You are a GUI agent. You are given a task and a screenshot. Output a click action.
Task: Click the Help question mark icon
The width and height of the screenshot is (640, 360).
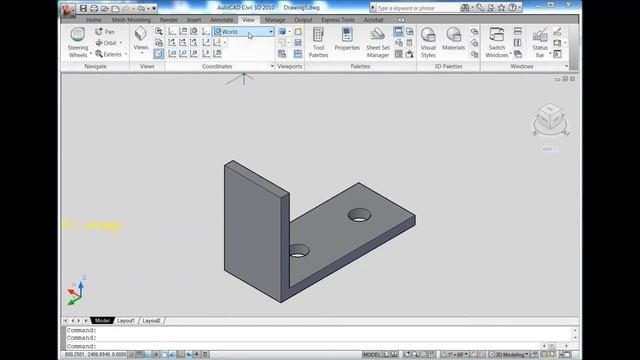[x=512, y=8]
